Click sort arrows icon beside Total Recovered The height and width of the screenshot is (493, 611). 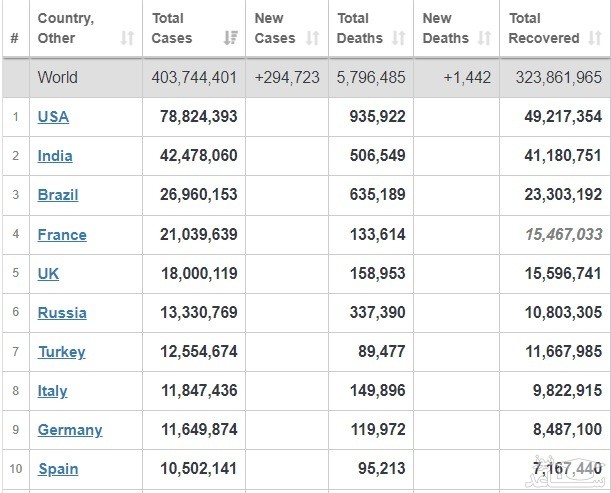click(x=595, y=39)
